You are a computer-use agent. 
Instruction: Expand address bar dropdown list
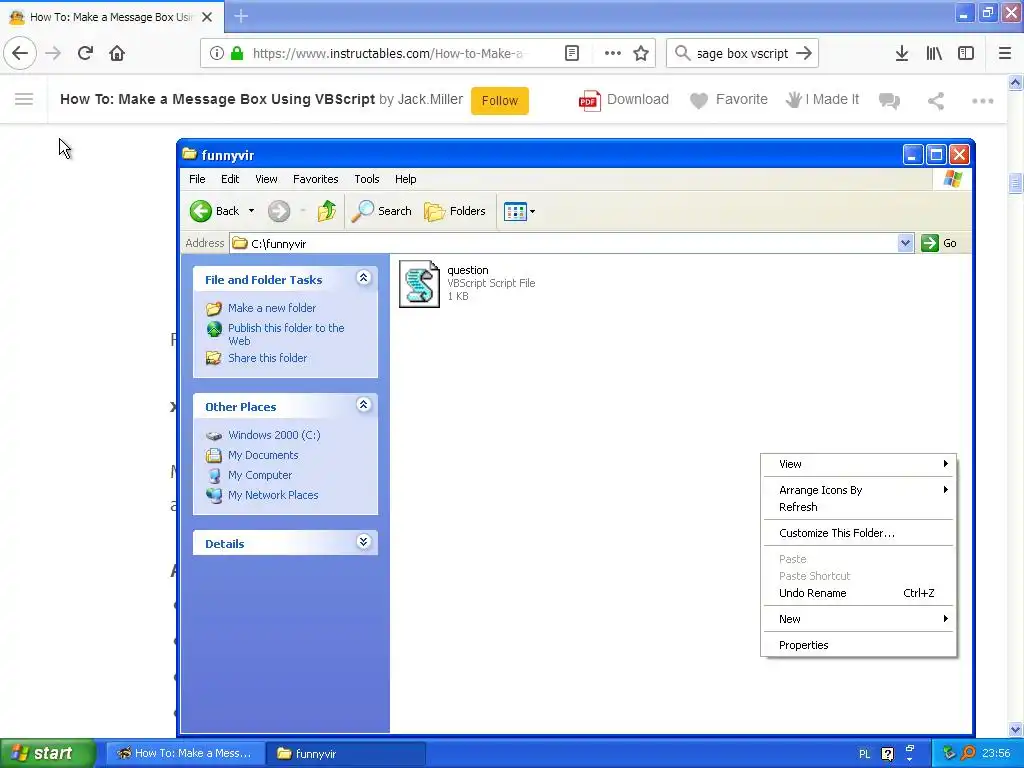(x=905, y=243)
